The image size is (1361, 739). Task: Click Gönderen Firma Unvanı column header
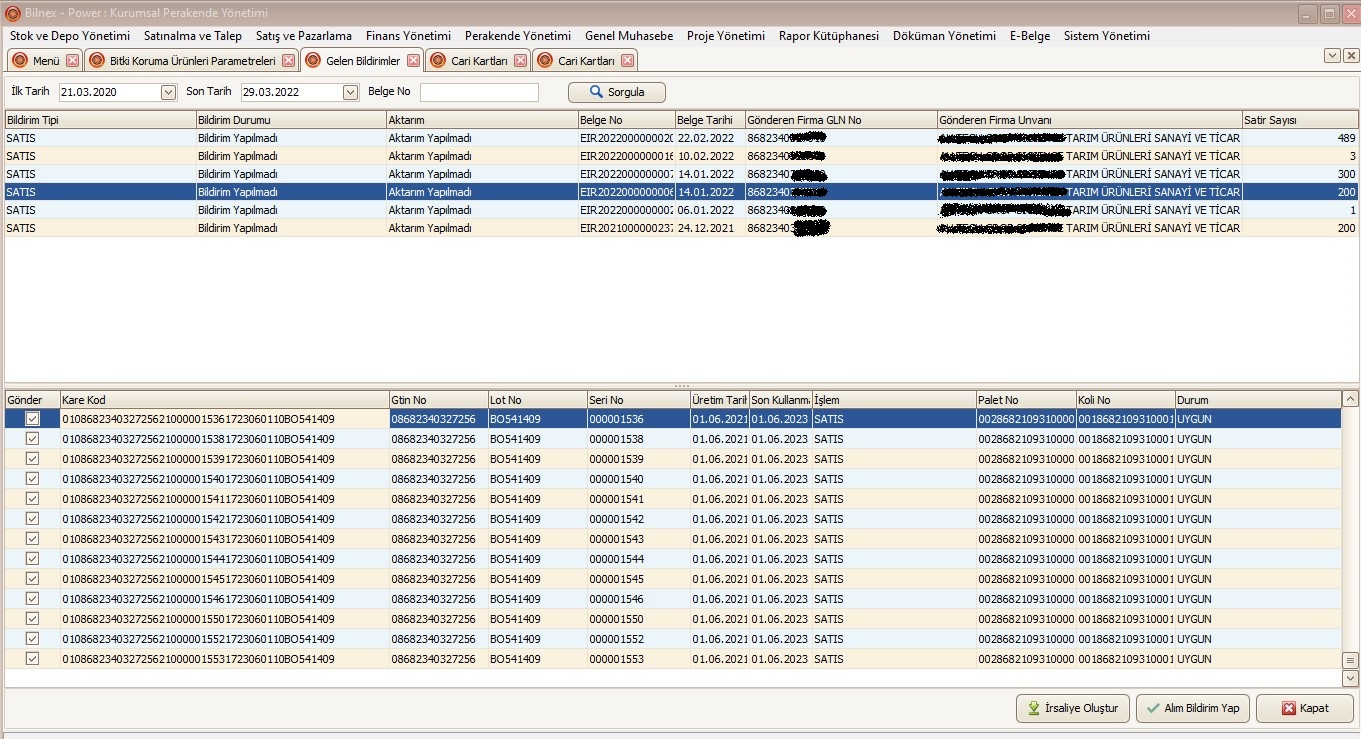(1090, 120)
